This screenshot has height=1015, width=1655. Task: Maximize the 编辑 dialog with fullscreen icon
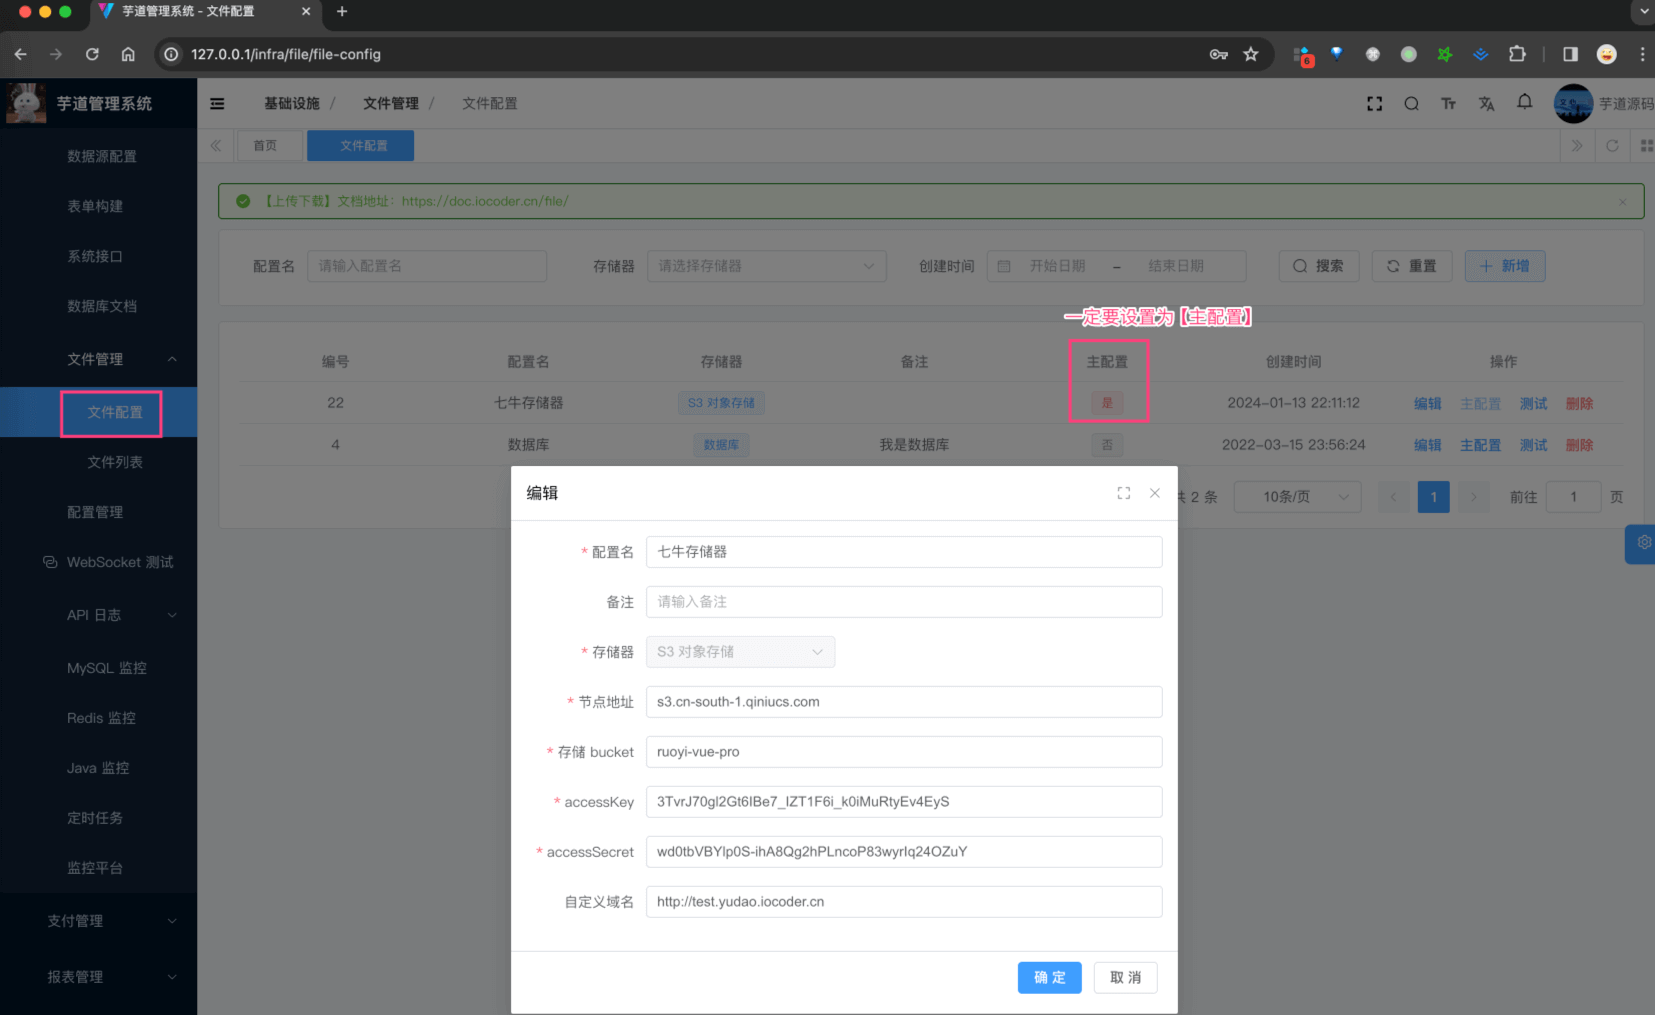1124,493
